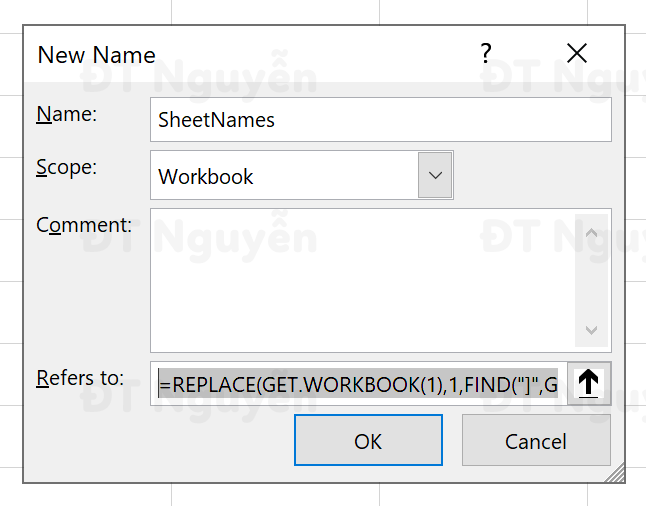
Task: Click the Refers to: label
Action: point(80,378)
